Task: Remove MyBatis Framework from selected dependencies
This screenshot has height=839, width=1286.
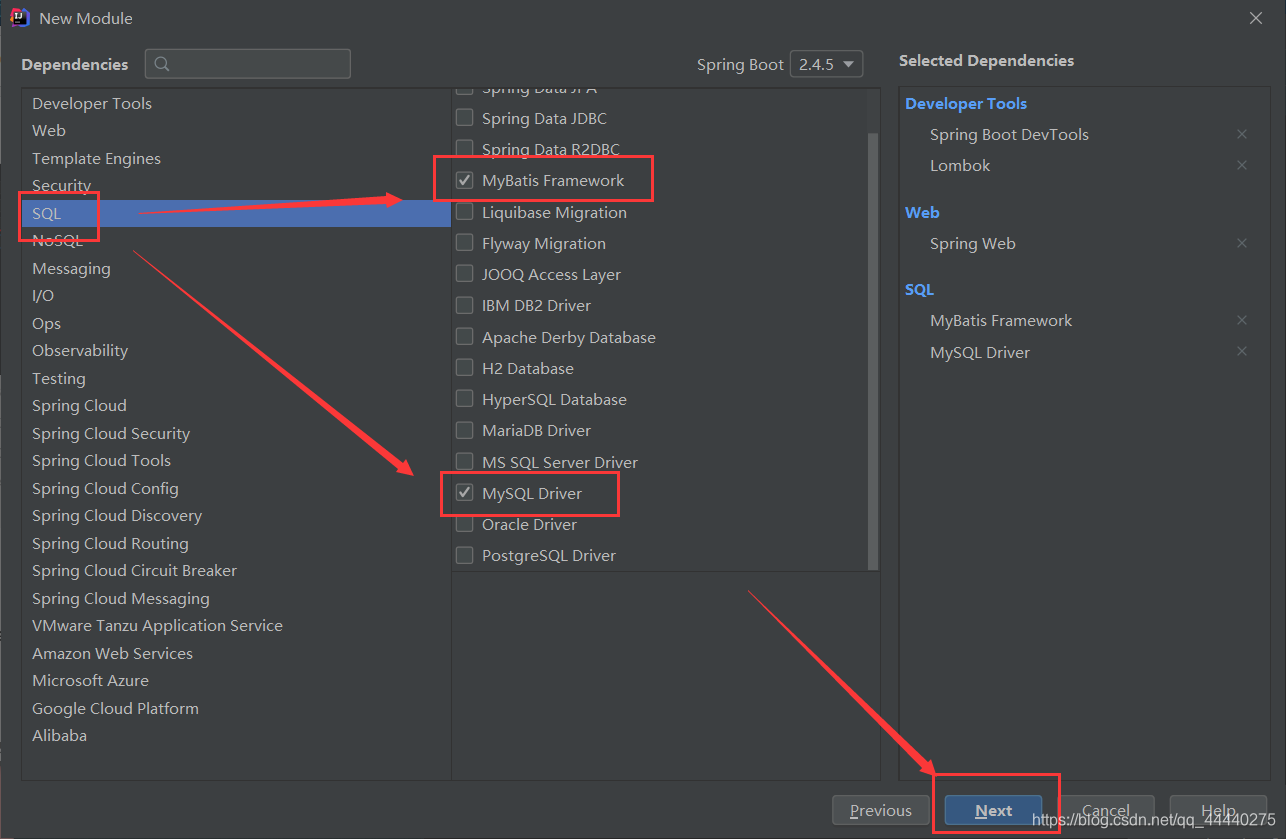Action: click(x=1241, y=320)
